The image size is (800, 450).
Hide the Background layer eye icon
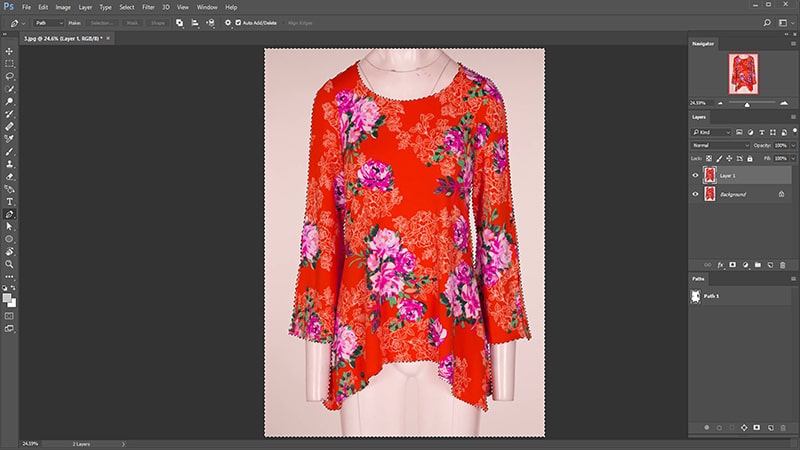[695, 194]
